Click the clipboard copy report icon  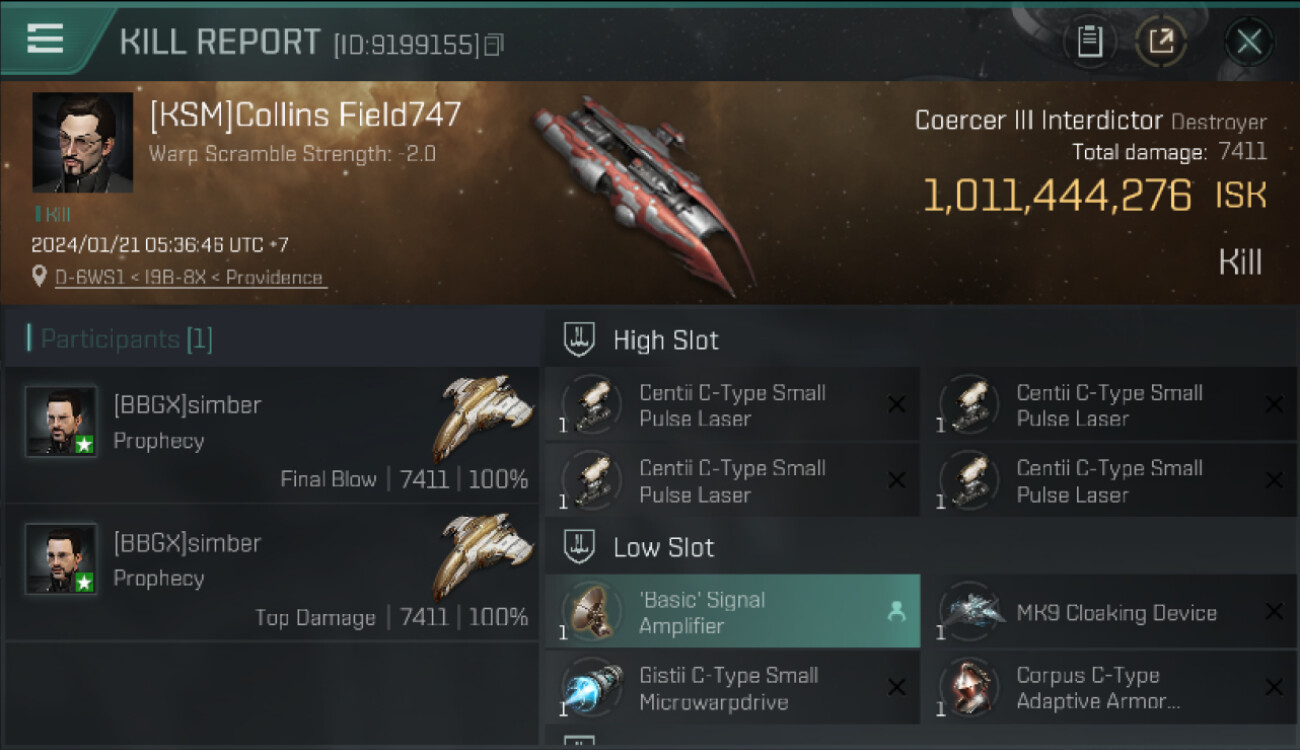point(1089,42)
